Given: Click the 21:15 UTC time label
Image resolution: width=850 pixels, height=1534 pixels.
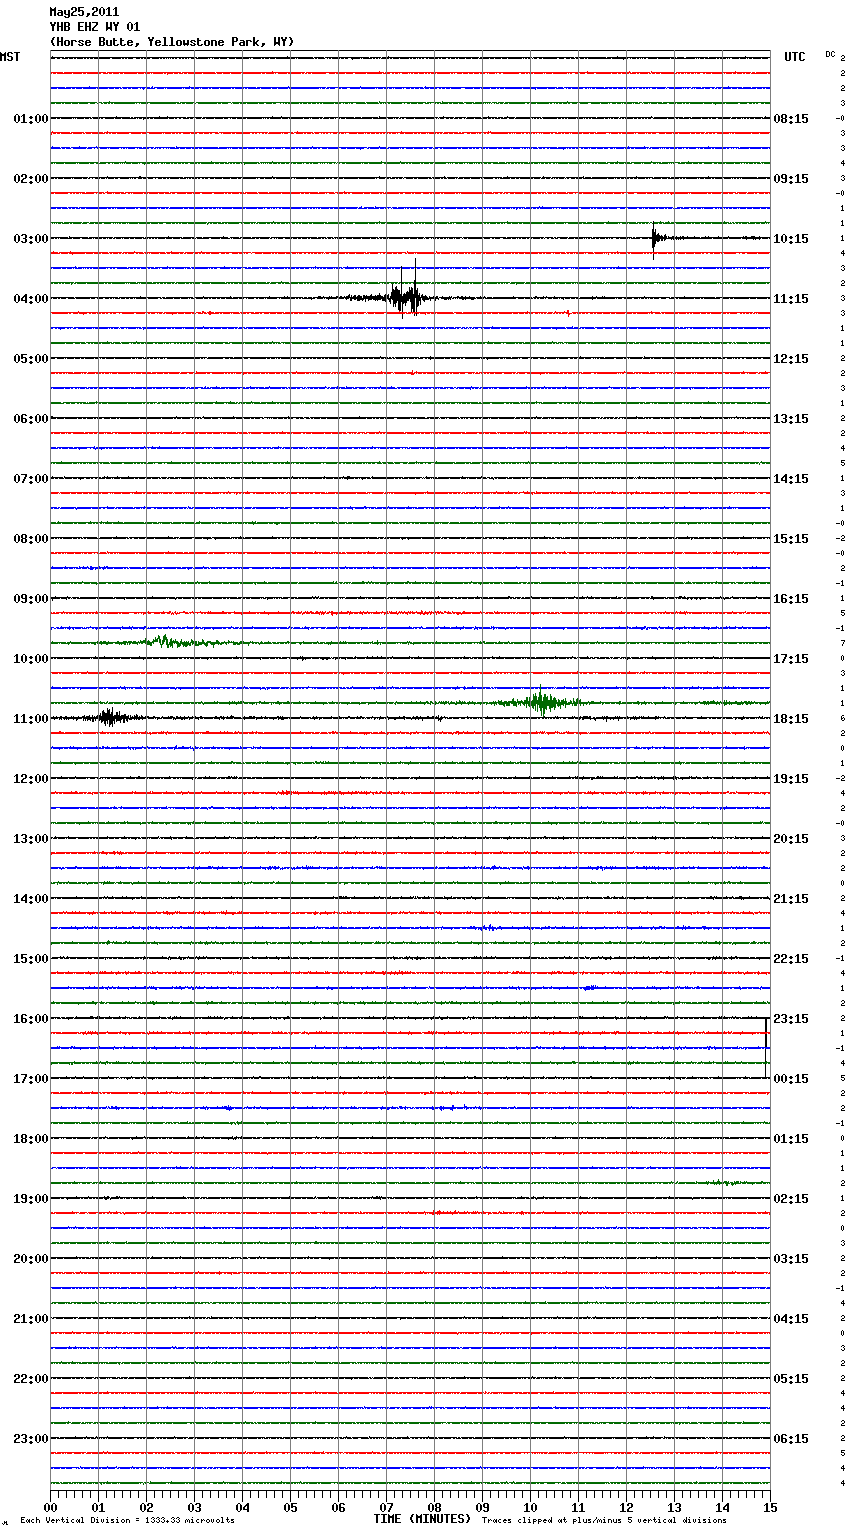Looking at the screenshot, I should point(791,899).
